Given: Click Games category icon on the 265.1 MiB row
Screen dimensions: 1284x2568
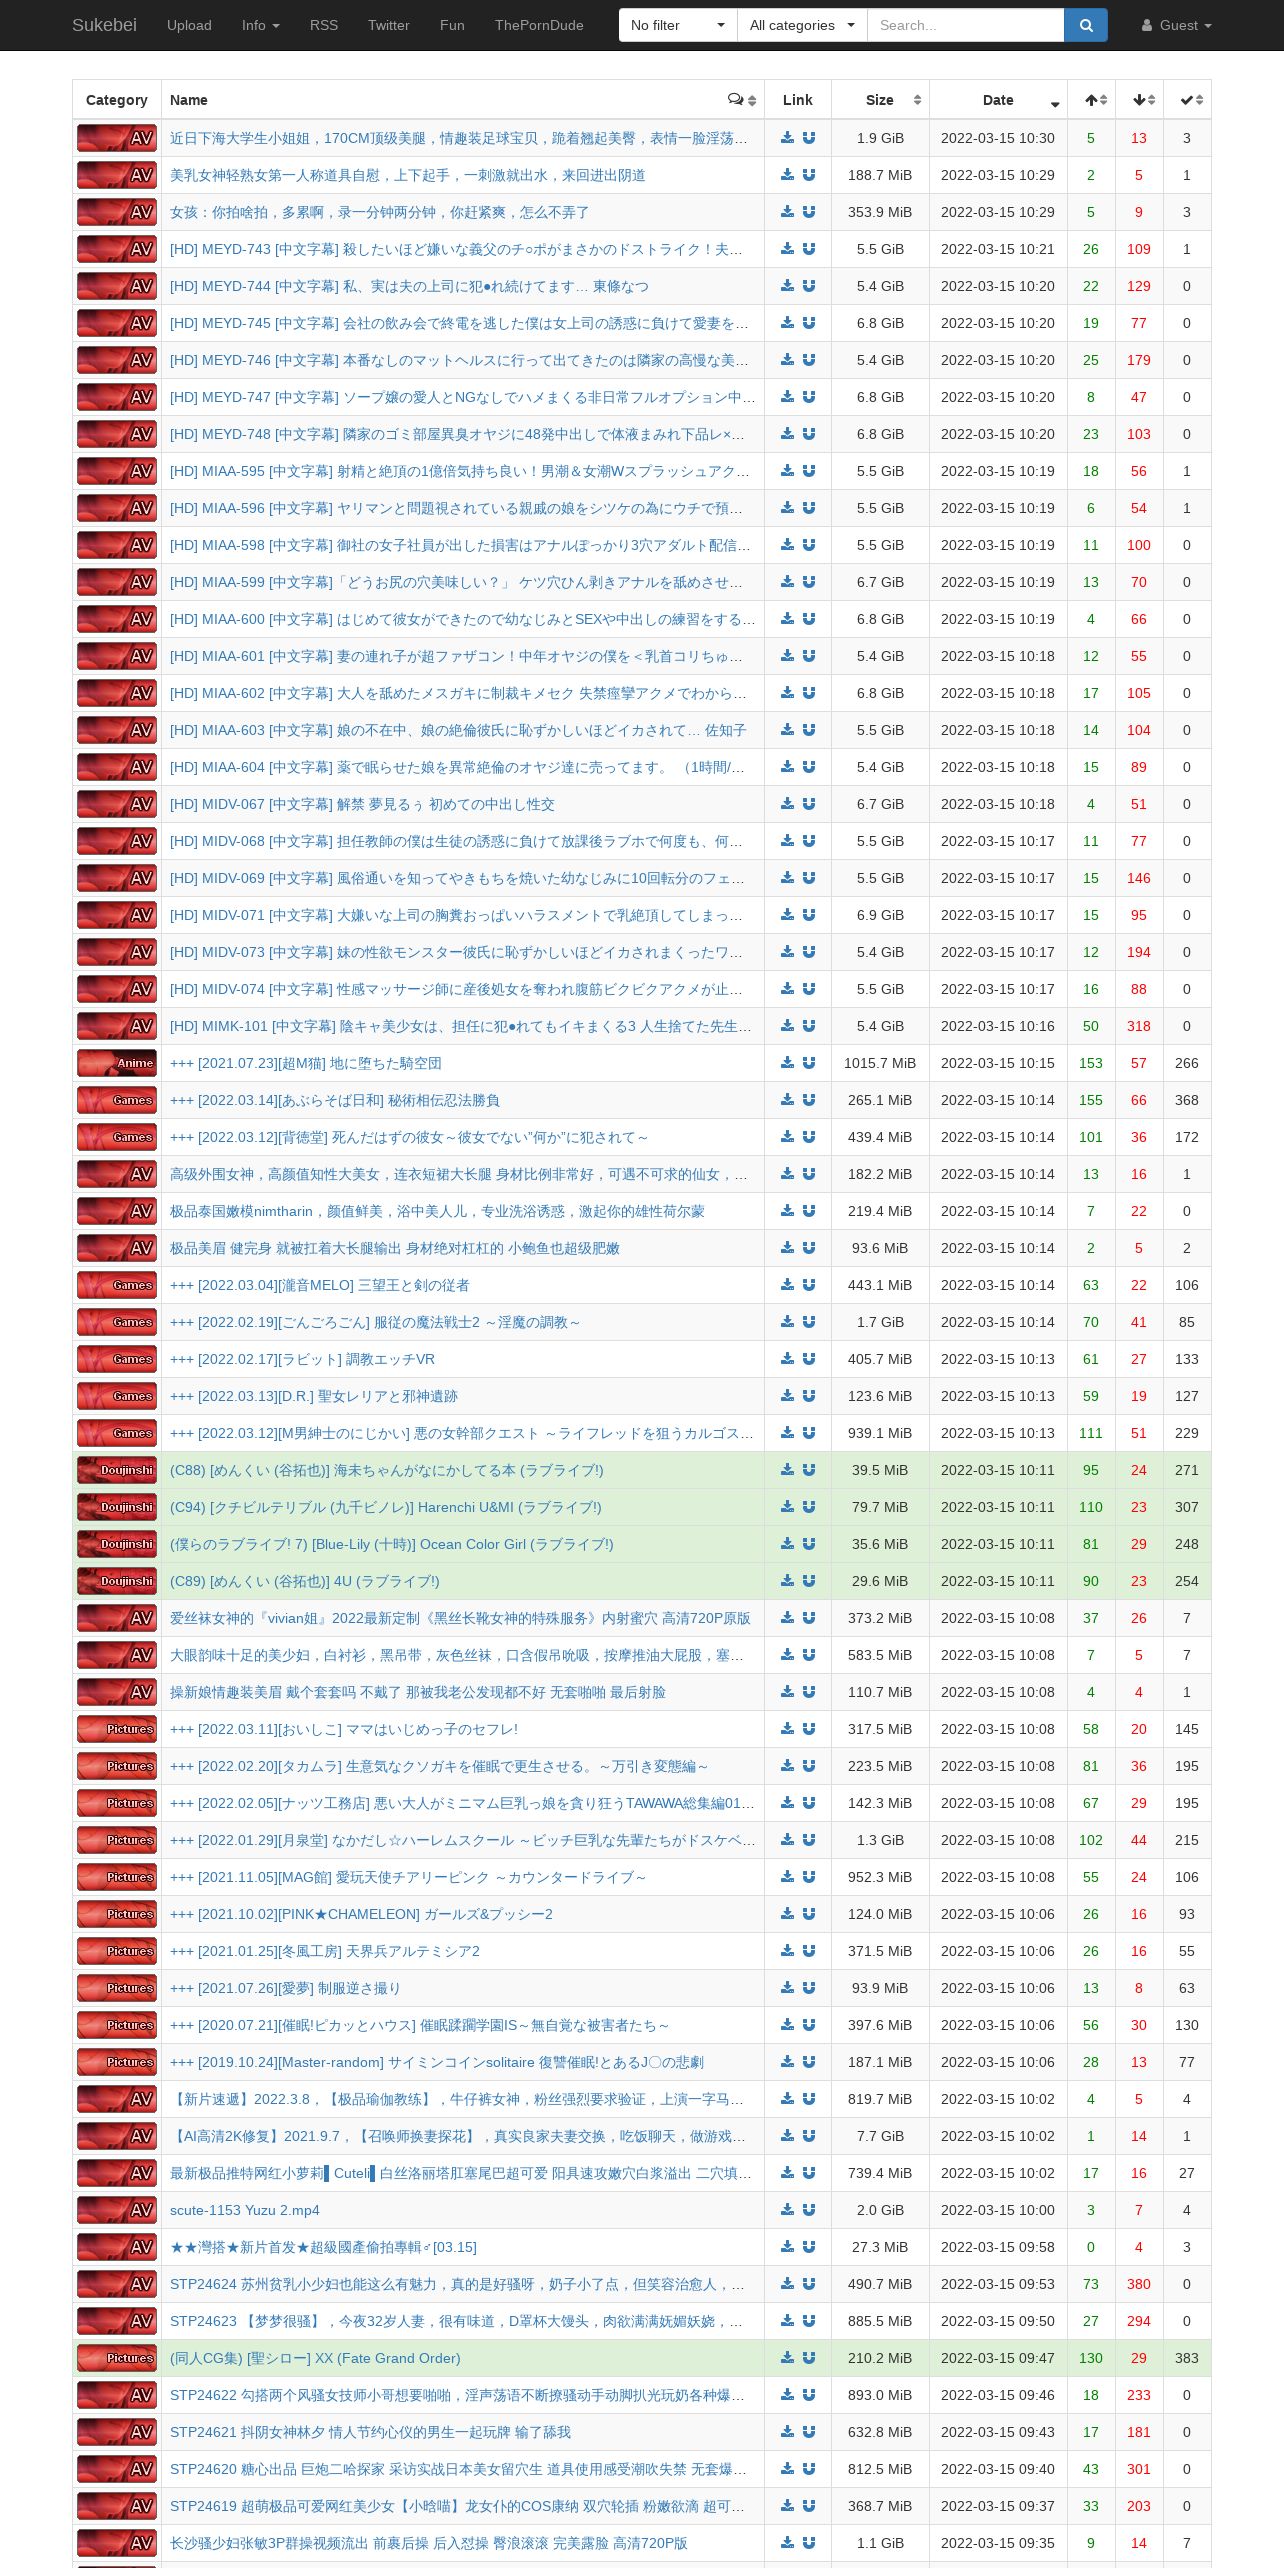Looking at the screenshot, I should click(x=117, y=1100).
